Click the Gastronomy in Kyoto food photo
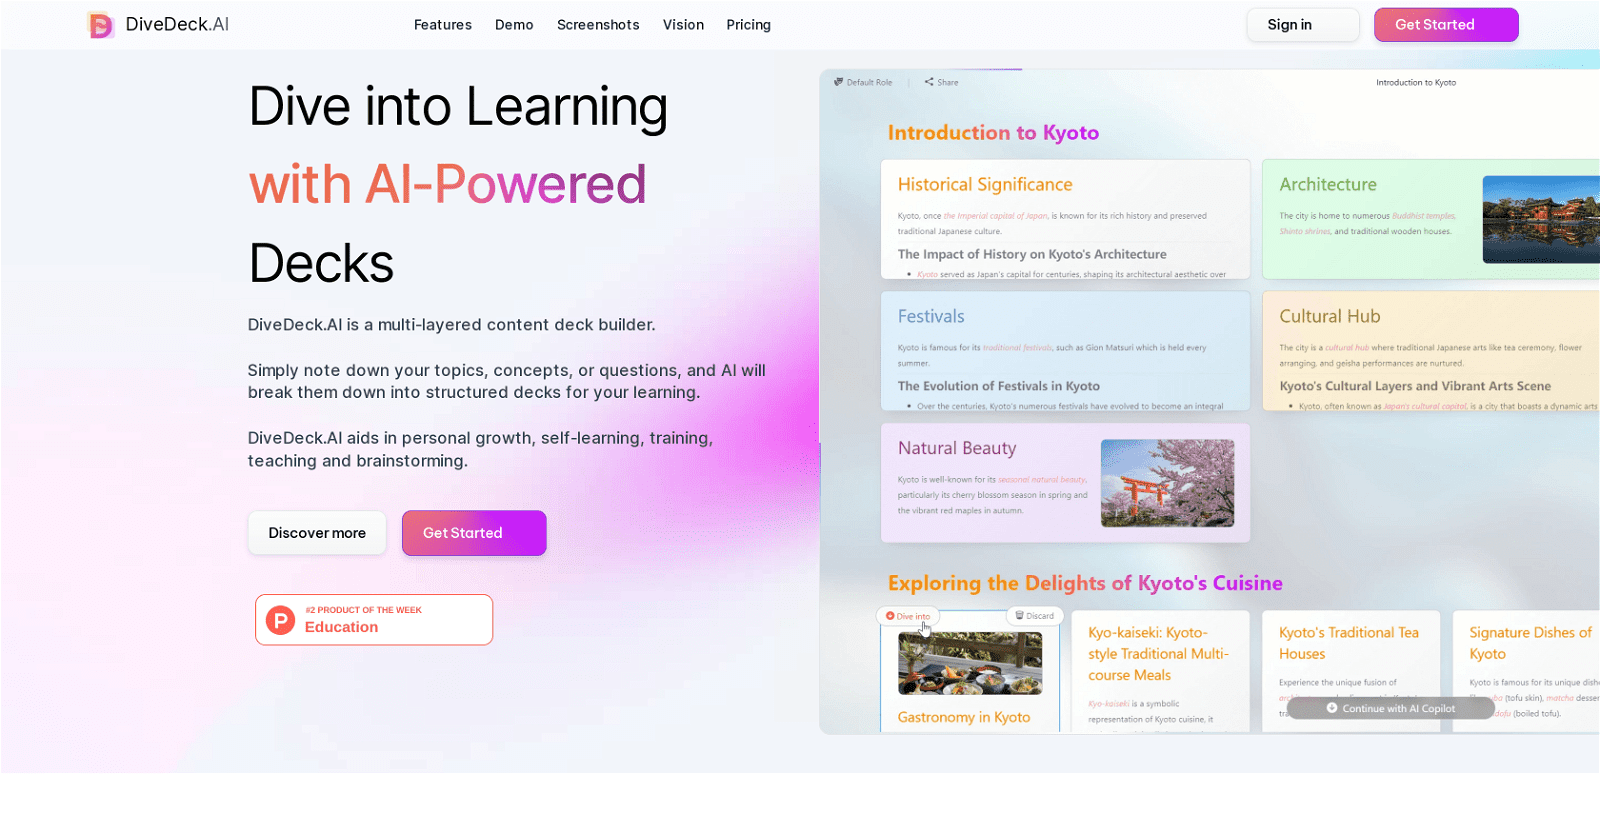The width and height of the screenshot is (1600, 834). 970,663
